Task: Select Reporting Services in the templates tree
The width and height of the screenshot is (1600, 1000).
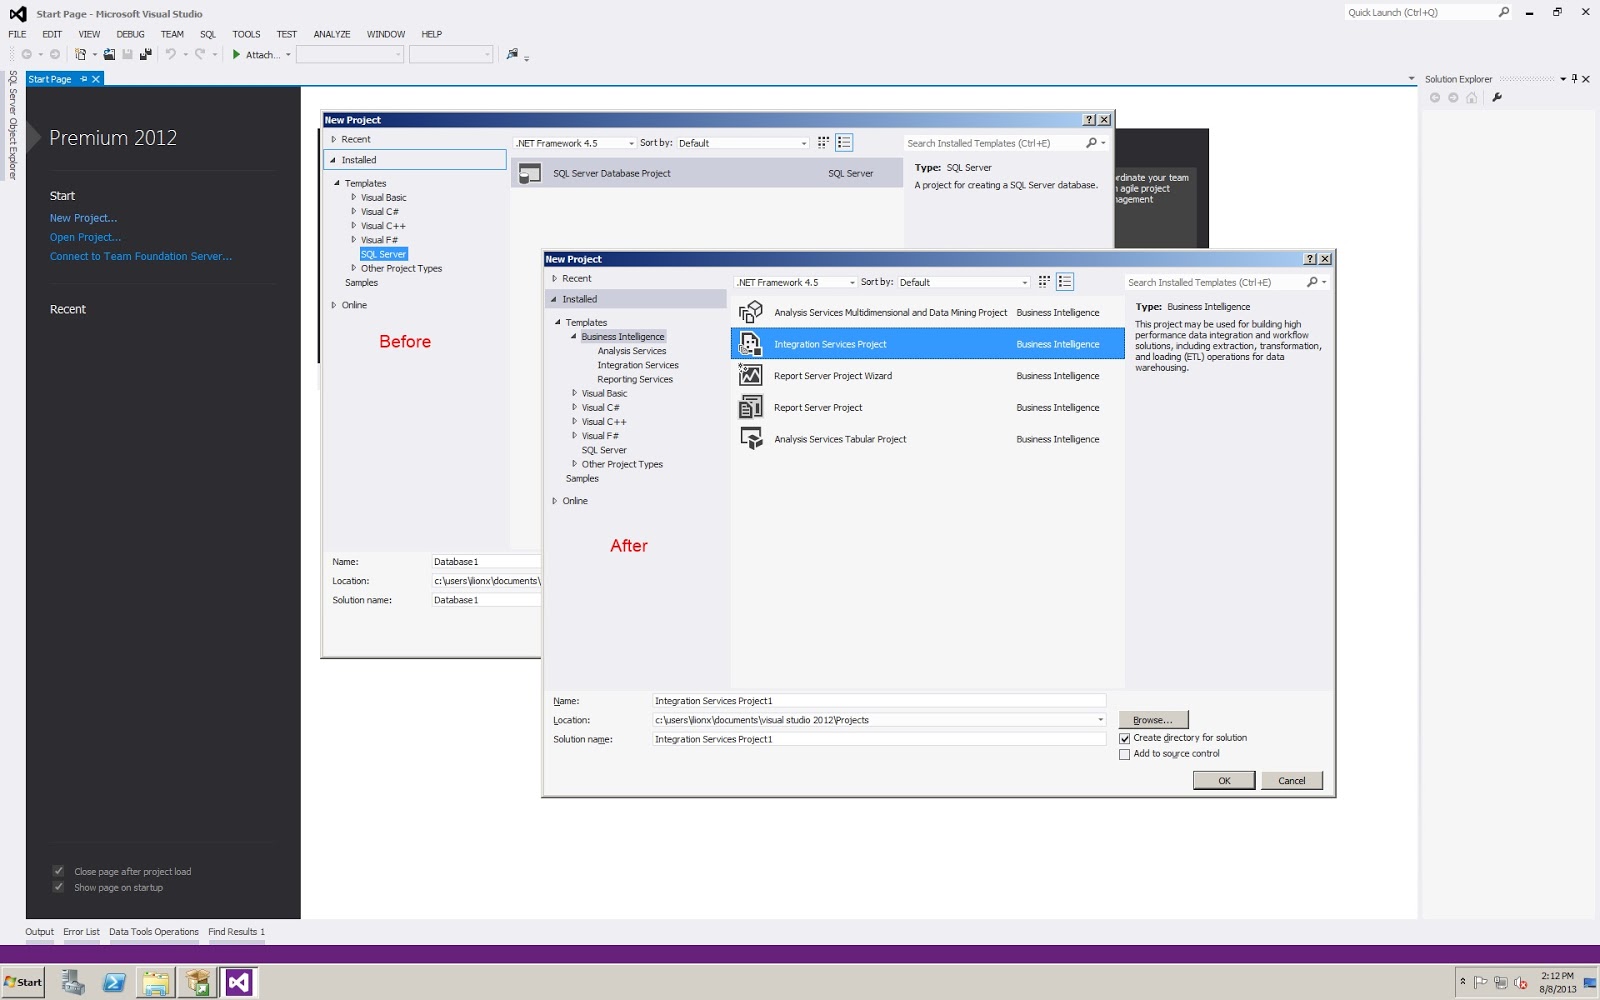Action: pyautogui.click(x=635, y=379)
